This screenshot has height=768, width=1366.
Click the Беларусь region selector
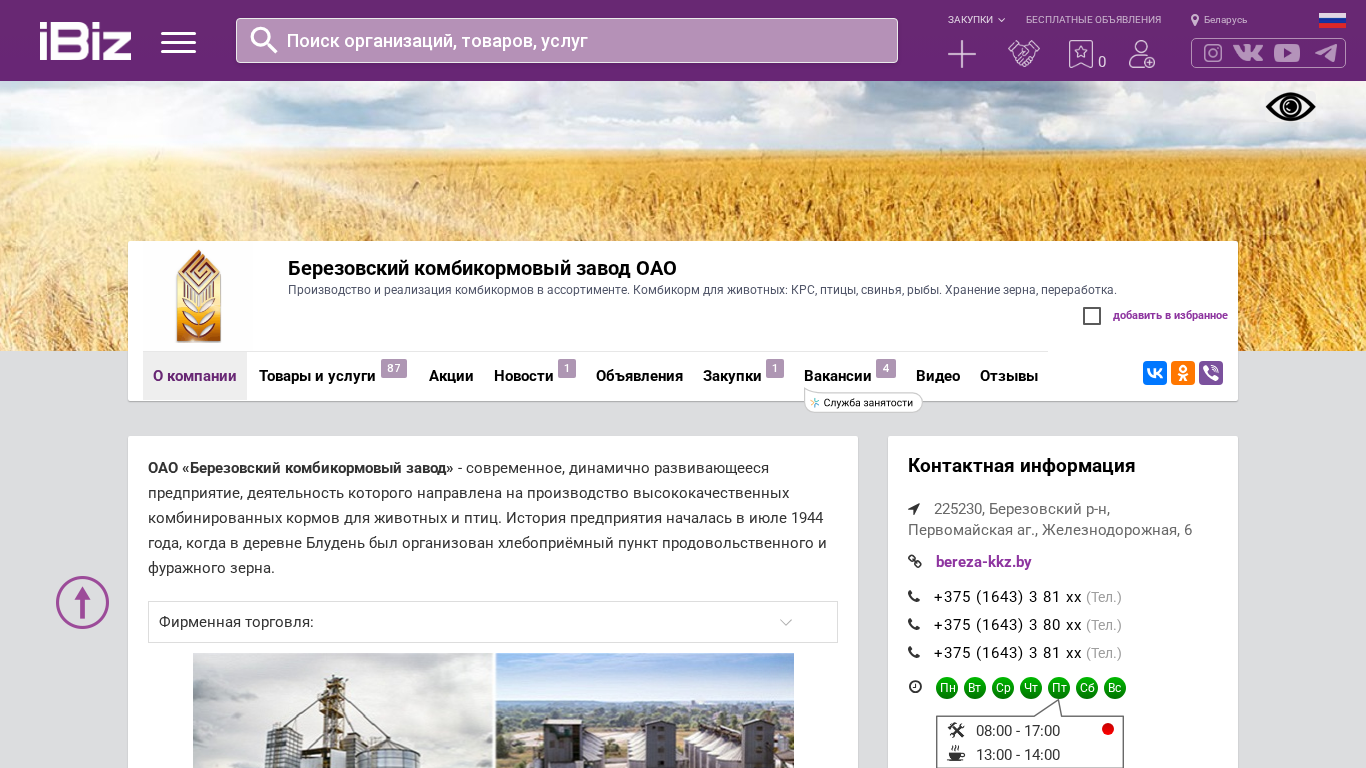coord(1225,20)
